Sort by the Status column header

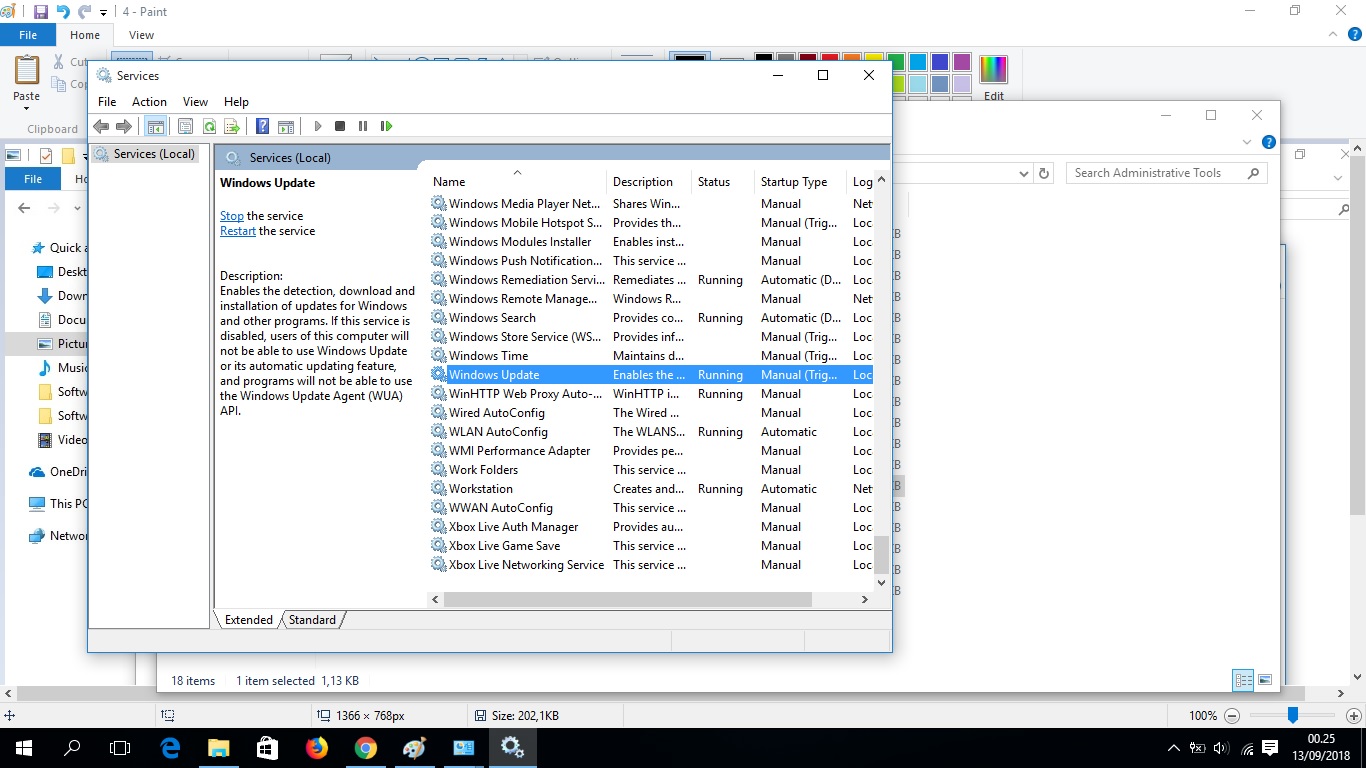(723, 182)
